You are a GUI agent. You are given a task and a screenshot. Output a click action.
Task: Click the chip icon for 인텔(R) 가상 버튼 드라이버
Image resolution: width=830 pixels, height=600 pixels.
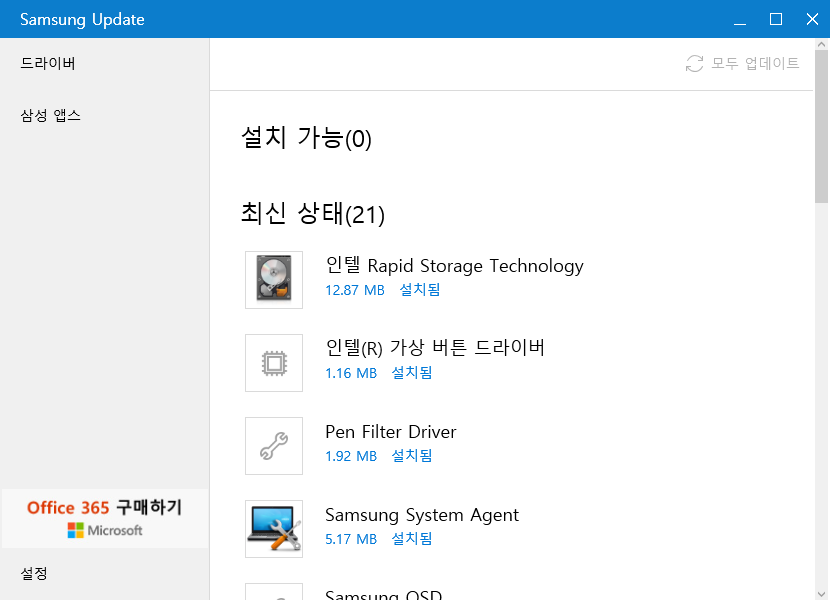coord(274,363)
